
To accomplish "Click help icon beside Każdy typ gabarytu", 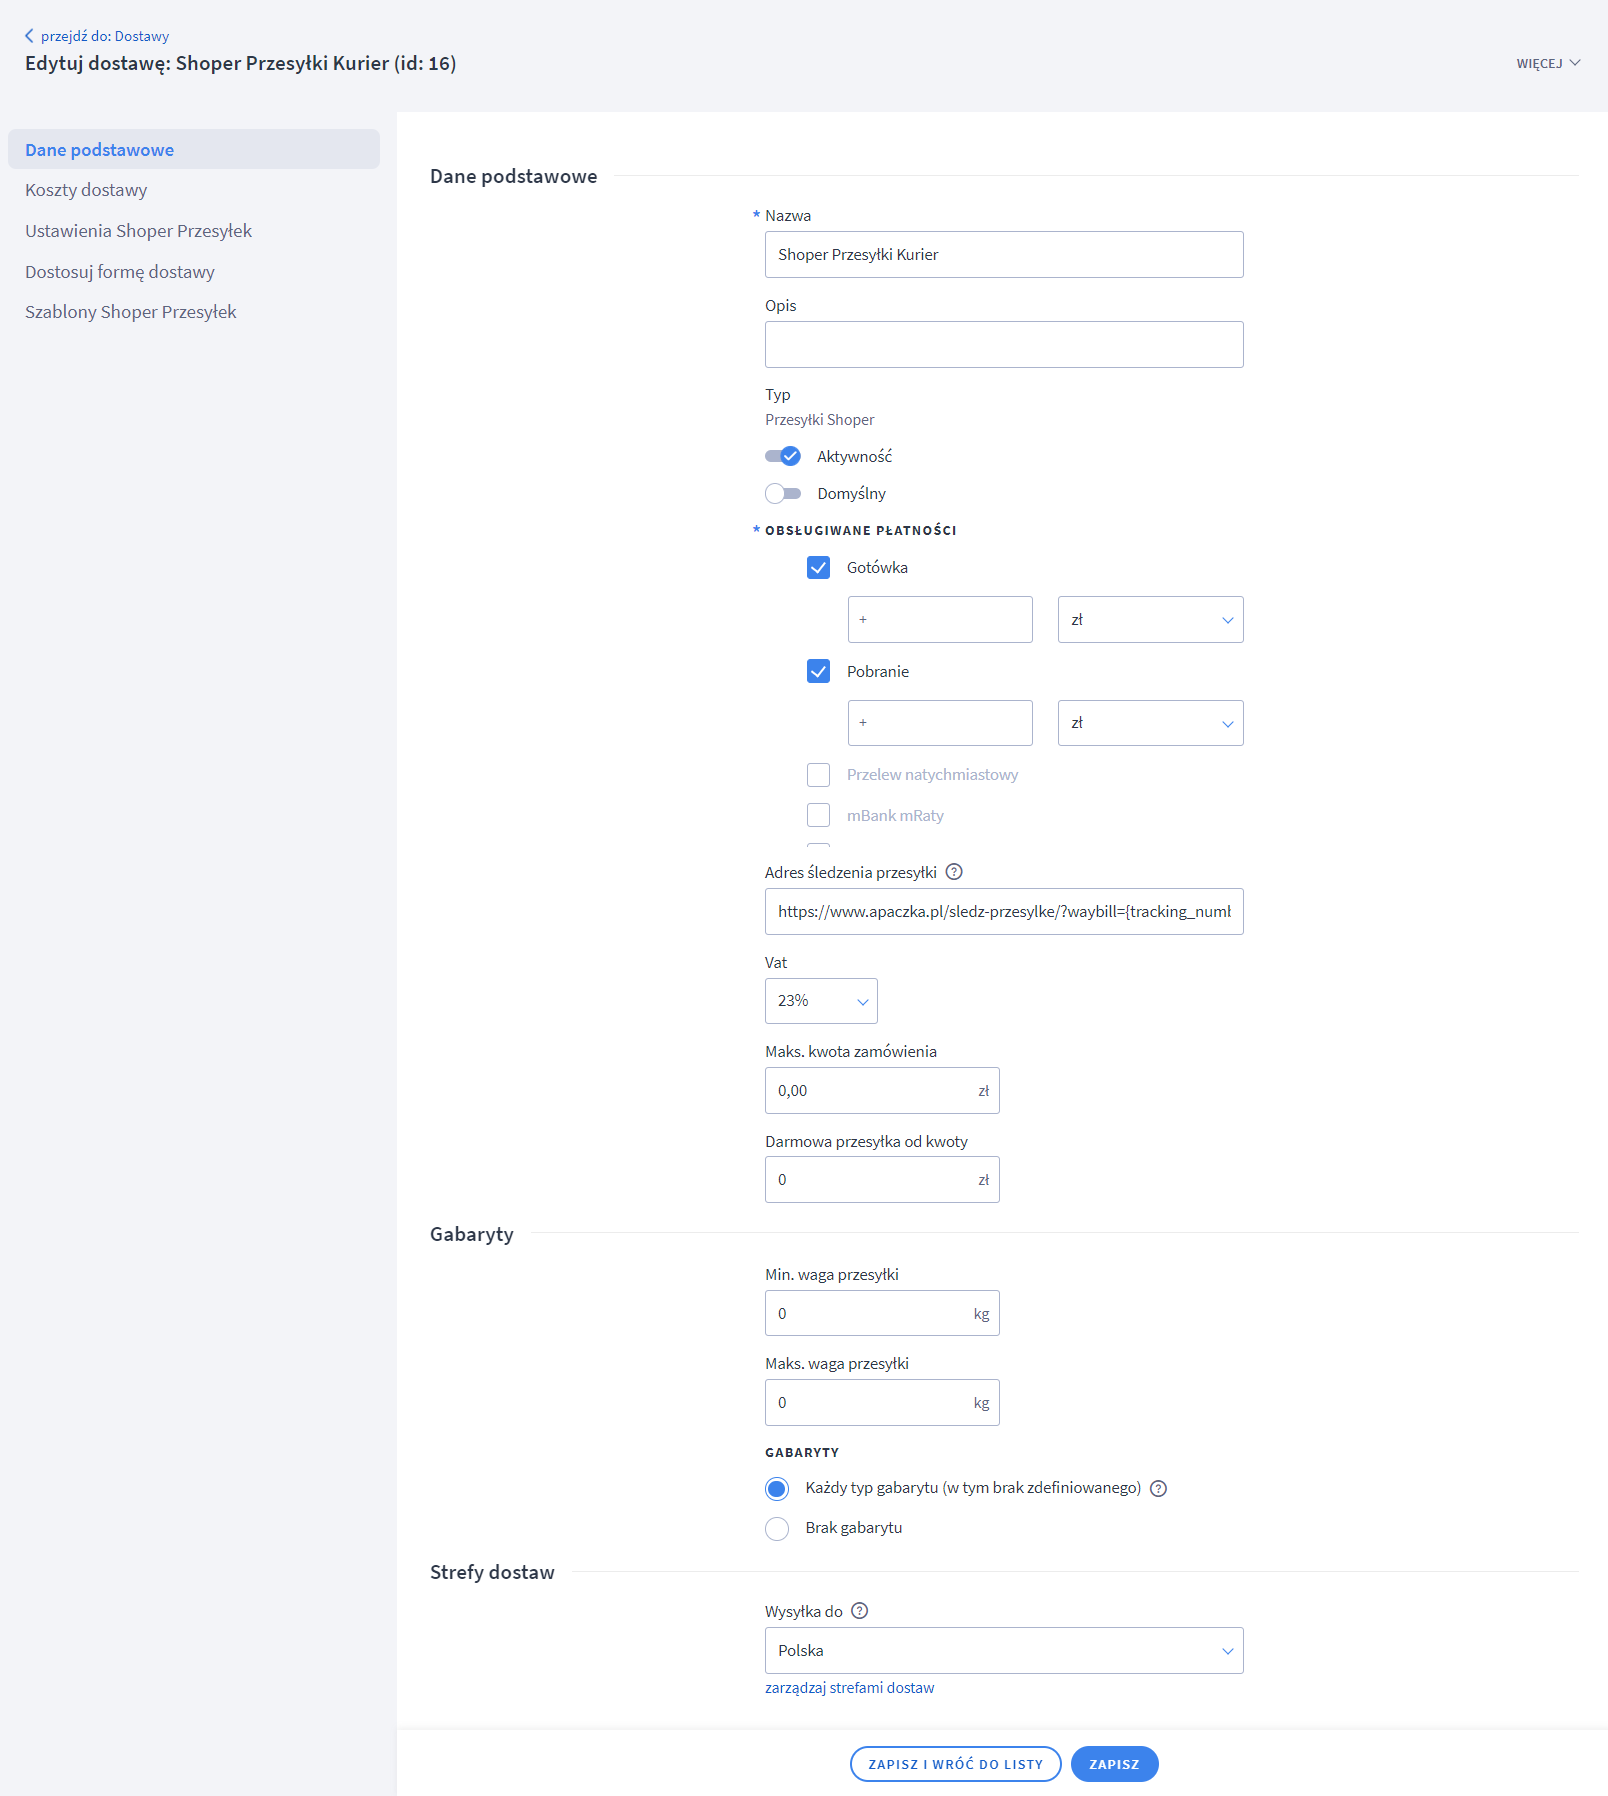I will tap(1158, 1488).
